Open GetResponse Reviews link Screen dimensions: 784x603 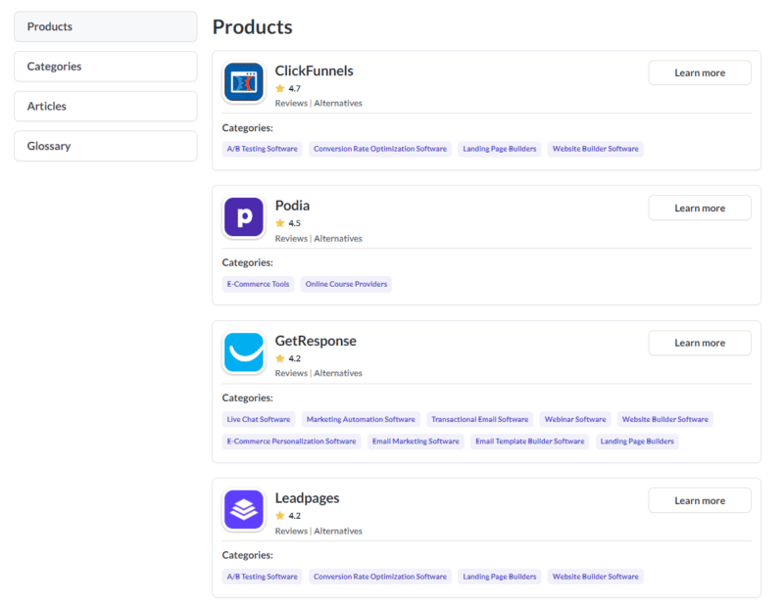(x=291, y=373)
